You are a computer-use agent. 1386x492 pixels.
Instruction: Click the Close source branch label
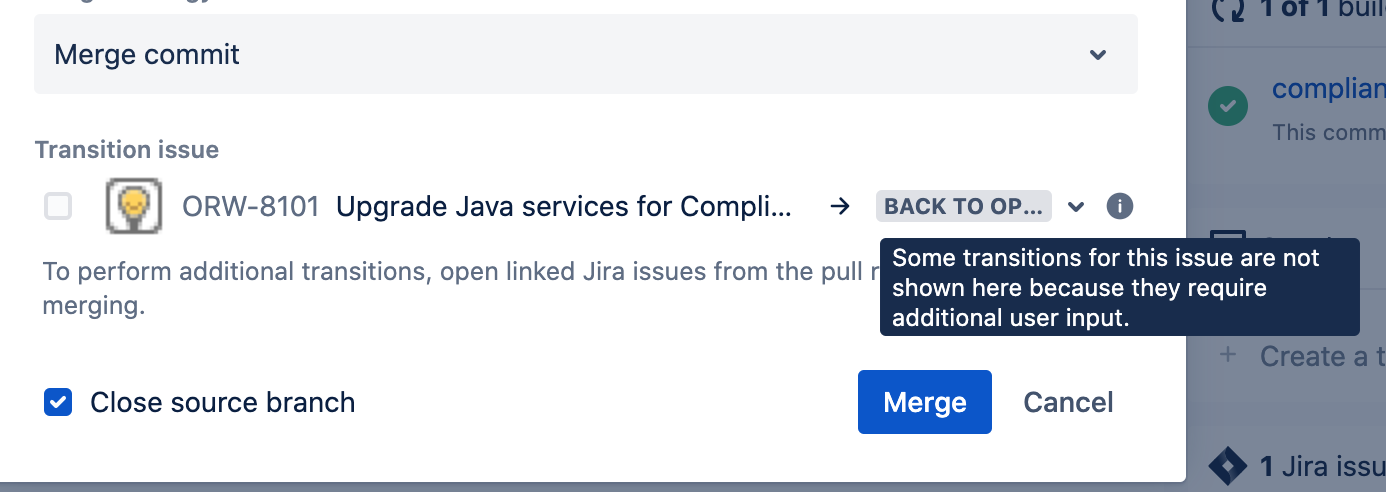[x=222, y=402]
